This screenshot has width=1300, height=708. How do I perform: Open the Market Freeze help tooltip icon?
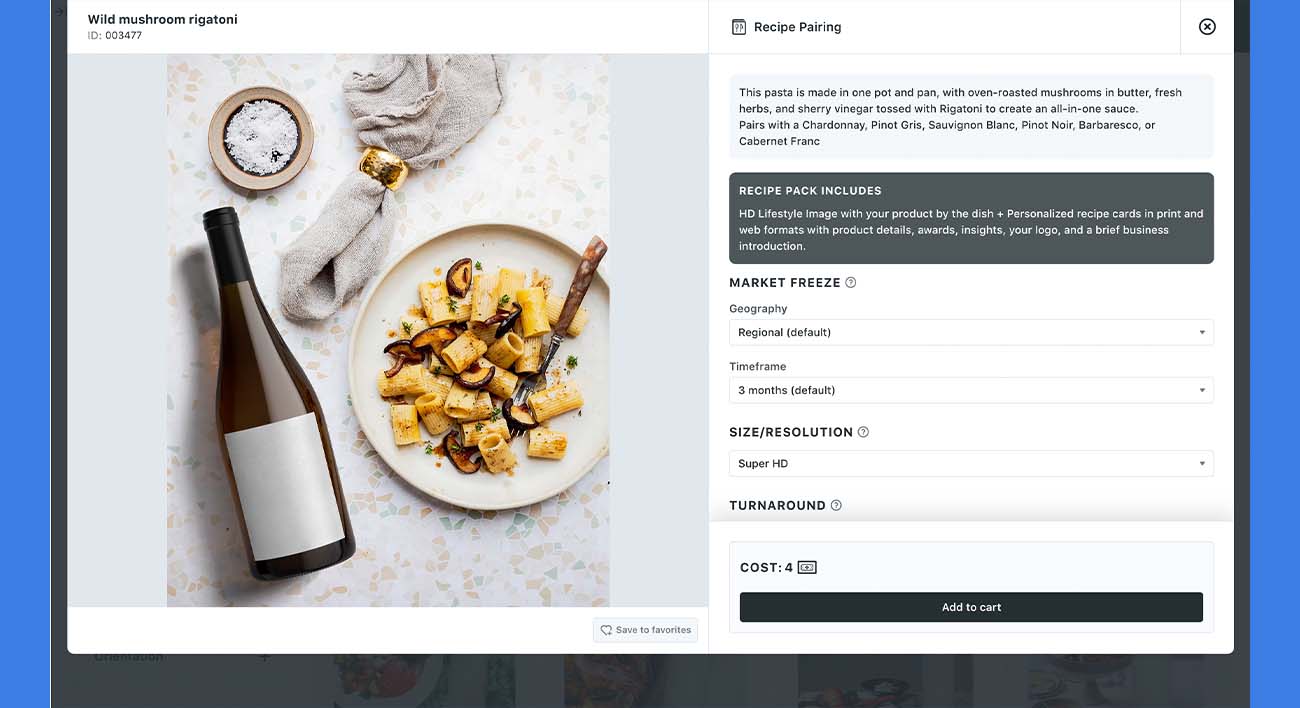click(x=851, y=282)
